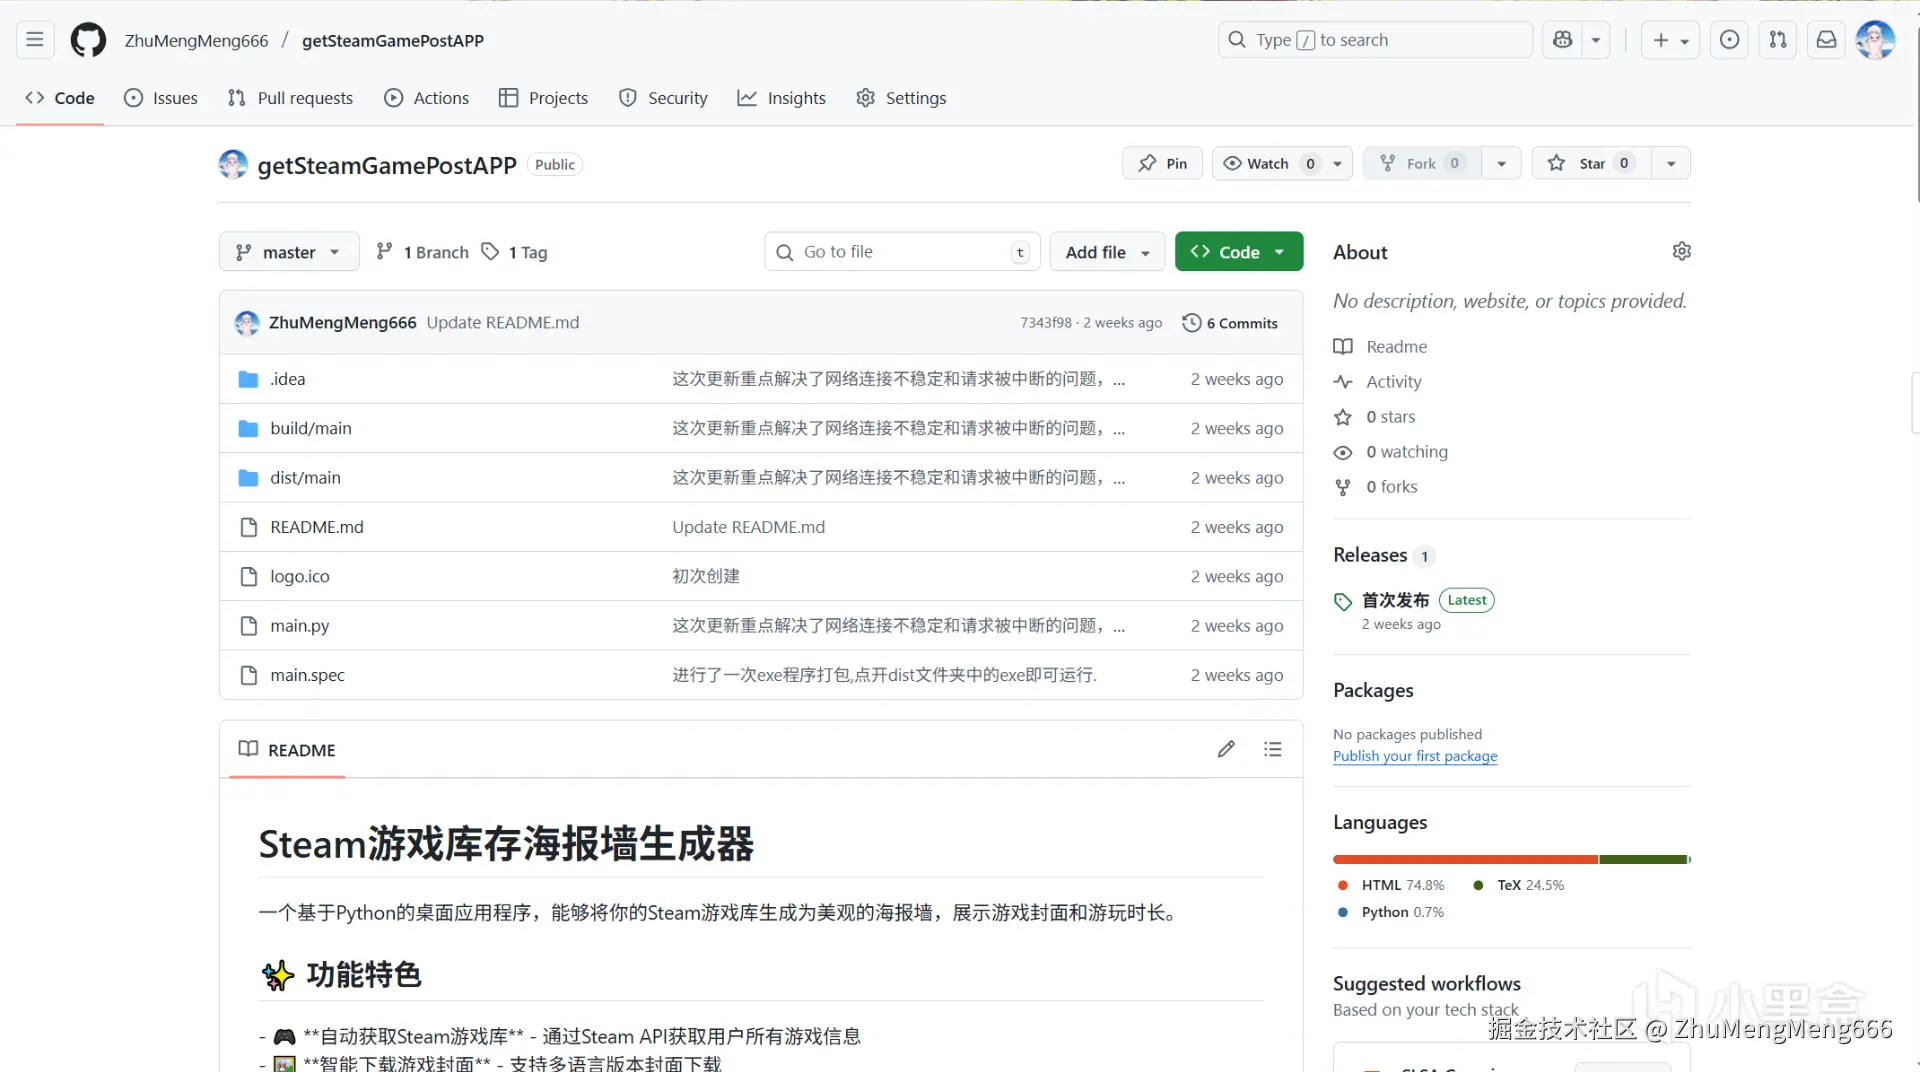The height and width of the screenshot is (1072, 1920).
Task: Open the Insights tab
Action: click(782, 98)
